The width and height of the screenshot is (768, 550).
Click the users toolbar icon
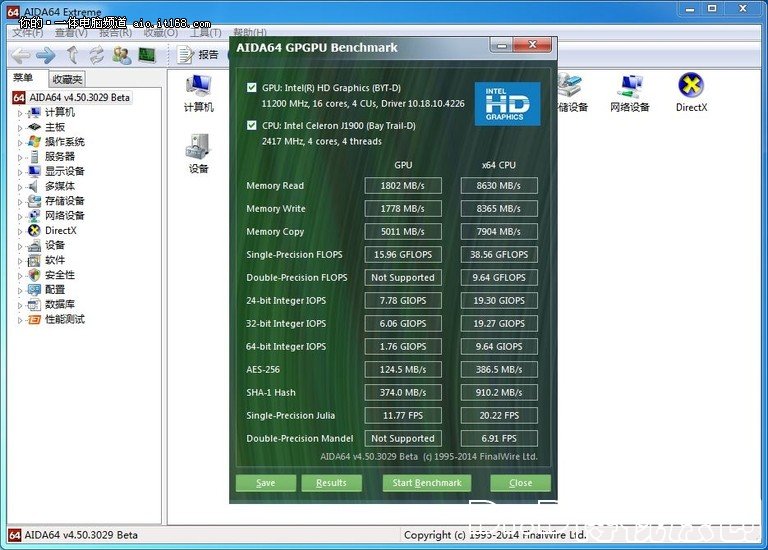pos(121,55)
